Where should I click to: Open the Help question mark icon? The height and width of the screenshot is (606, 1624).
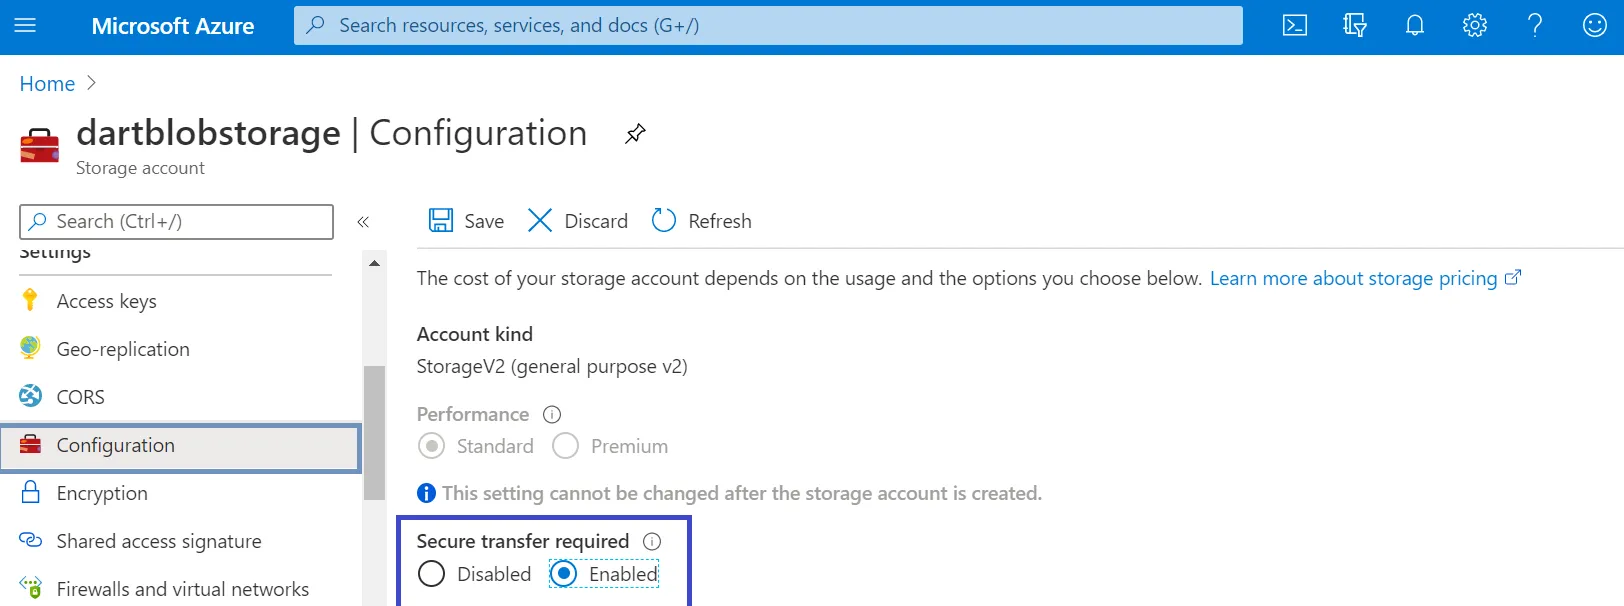(1535, 25)
